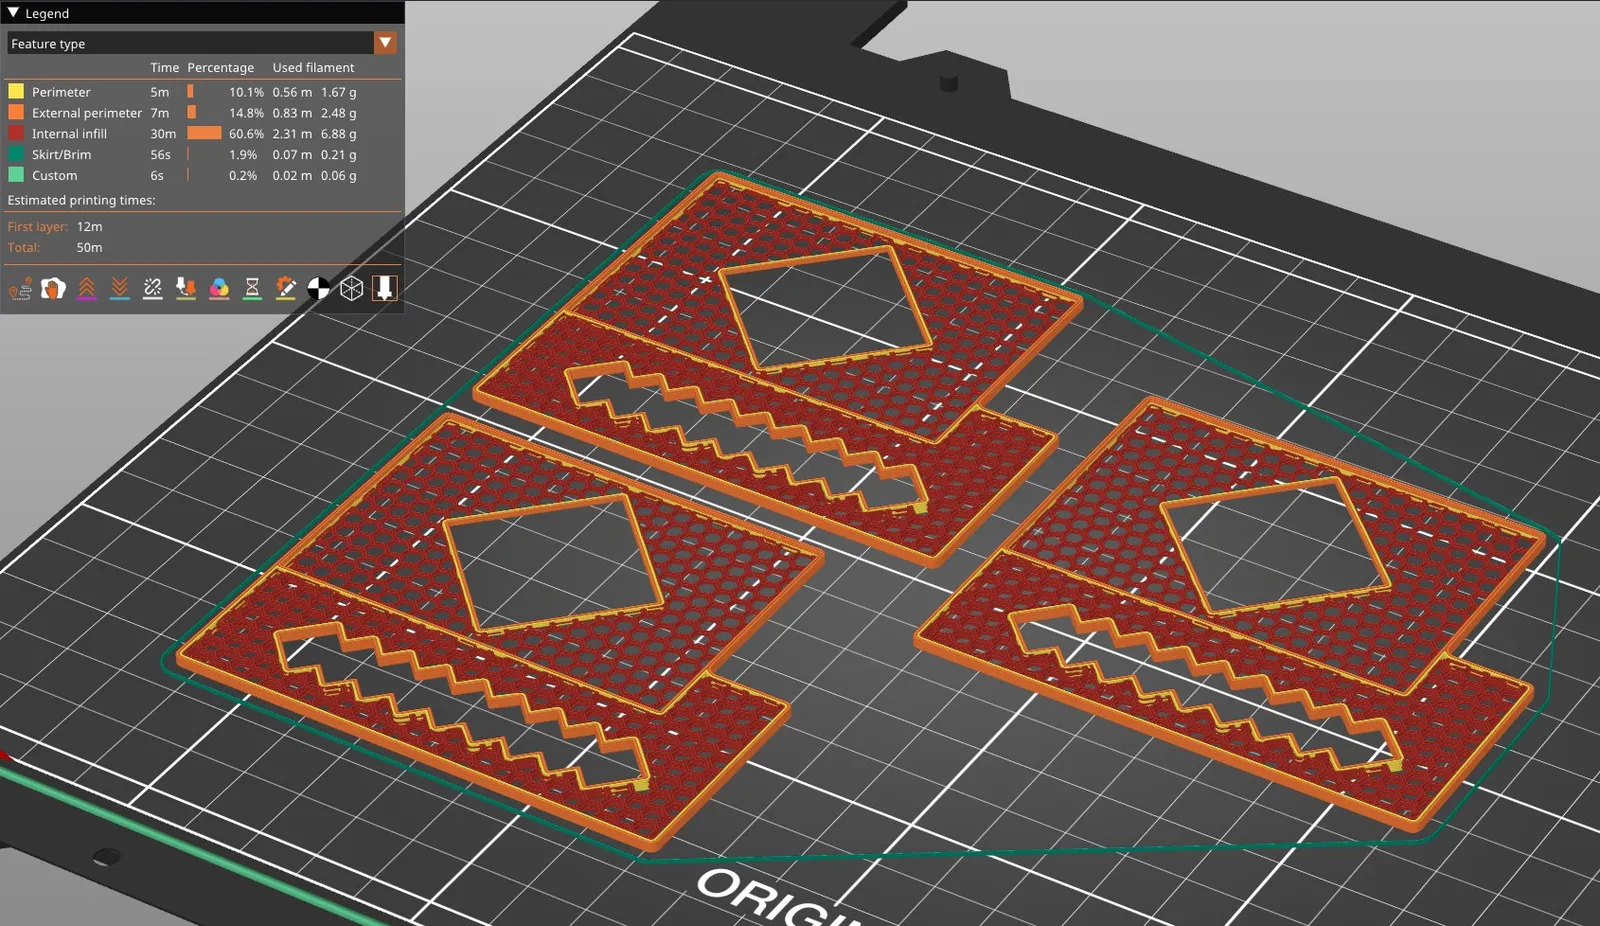
Task: Click the dark red Internal infill swatch
Action: [16, 133]
